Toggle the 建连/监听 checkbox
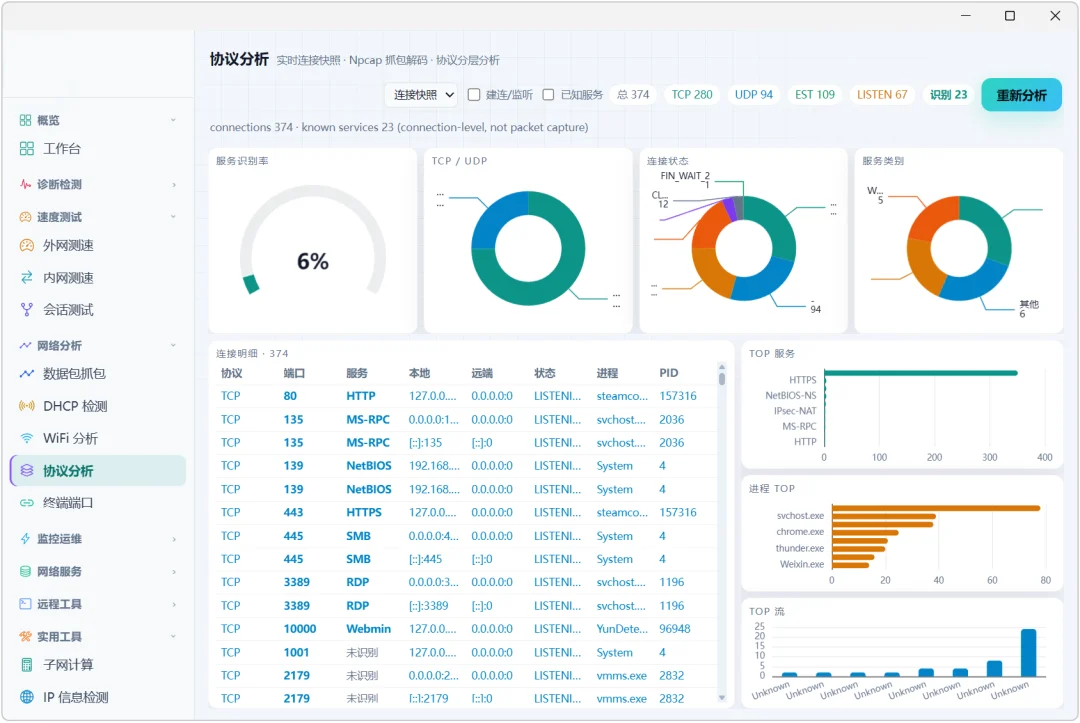 click(474, 95)
